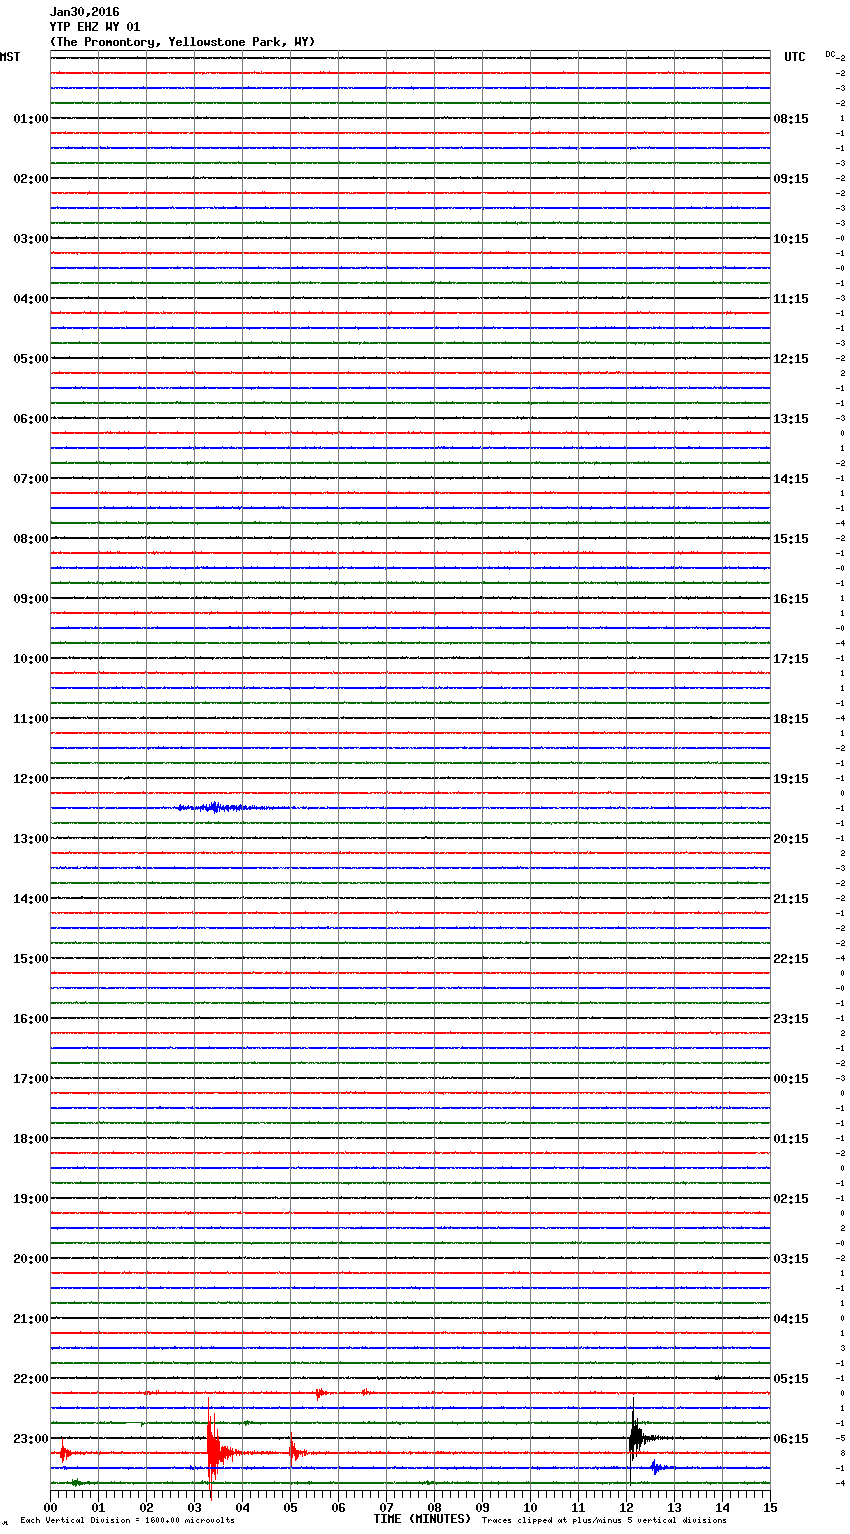Viewport: 850px width, 1534px height.
Task: Click the 02:15 UTC time label
Action: [791, 1199]
